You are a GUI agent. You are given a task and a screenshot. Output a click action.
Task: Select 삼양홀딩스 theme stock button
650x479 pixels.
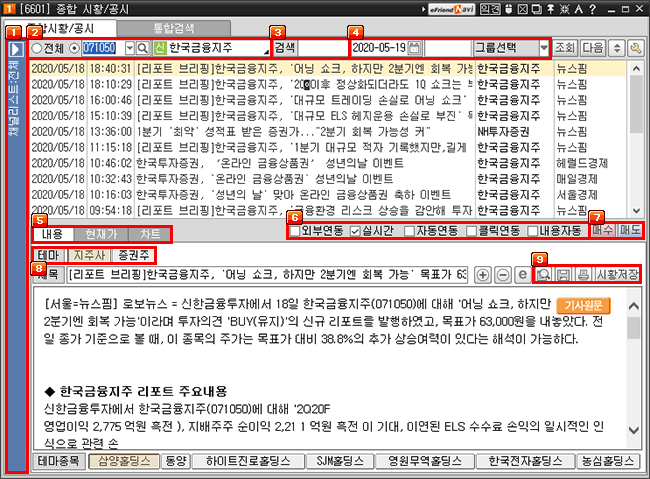(124, 461)
